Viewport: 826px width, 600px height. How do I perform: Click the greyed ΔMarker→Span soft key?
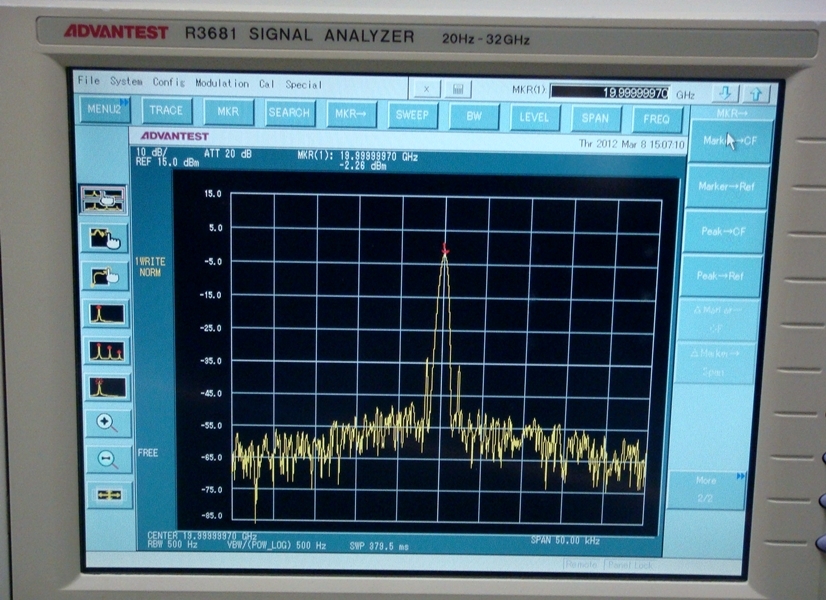714,363
